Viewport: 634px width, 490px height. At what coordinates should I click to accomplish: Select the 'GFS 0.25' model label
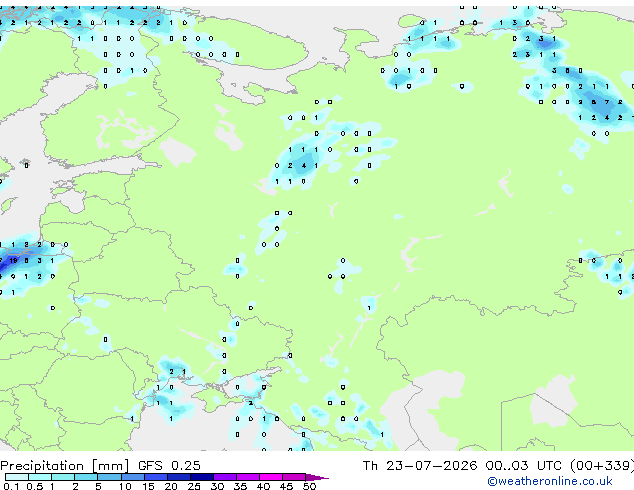(x=169, y=465)
